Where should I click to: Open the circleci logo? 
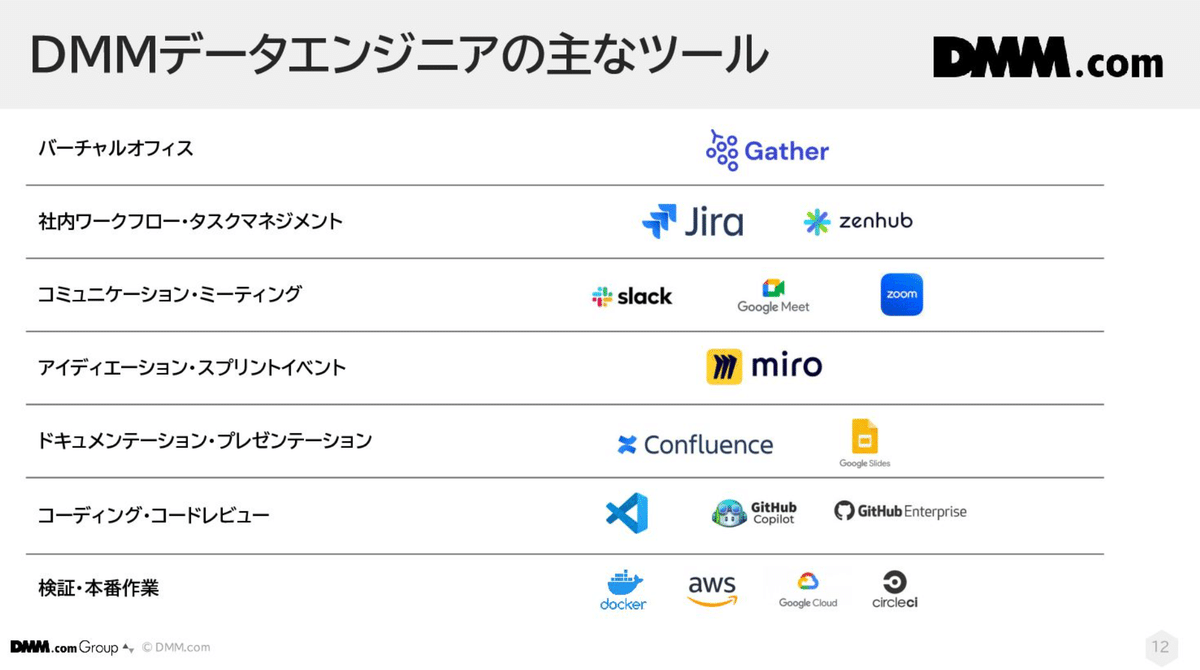pyautogui.click(x=895, y=589)
